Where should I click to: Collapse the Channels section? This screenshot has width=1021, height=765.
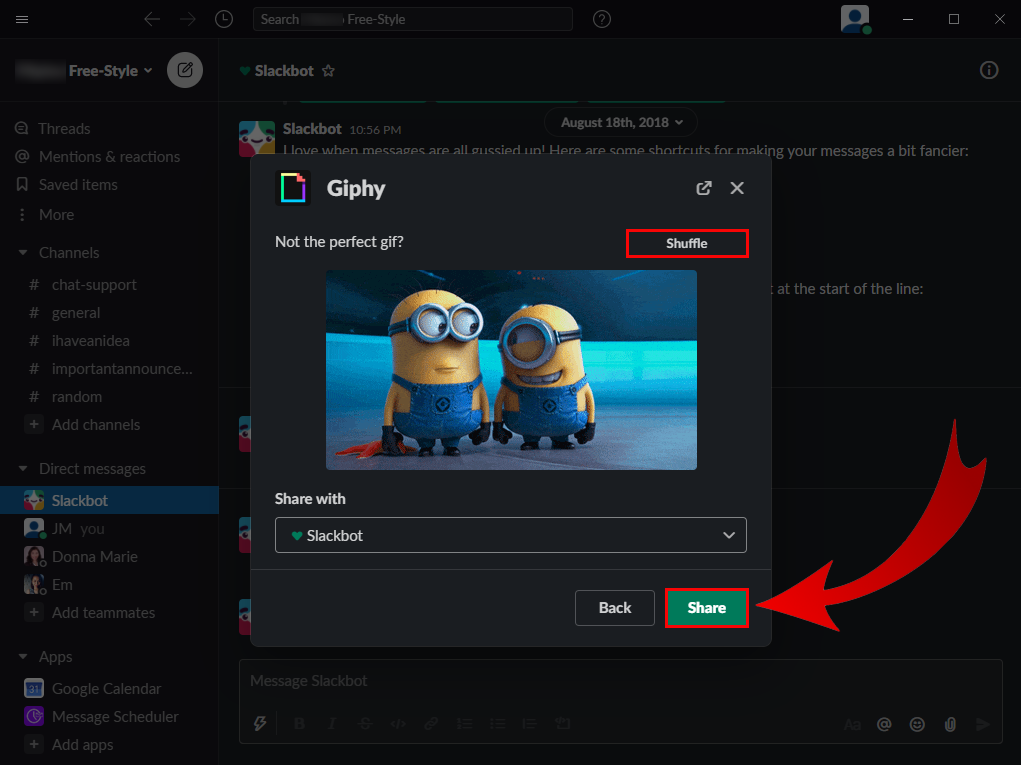(x=23, y=253)
